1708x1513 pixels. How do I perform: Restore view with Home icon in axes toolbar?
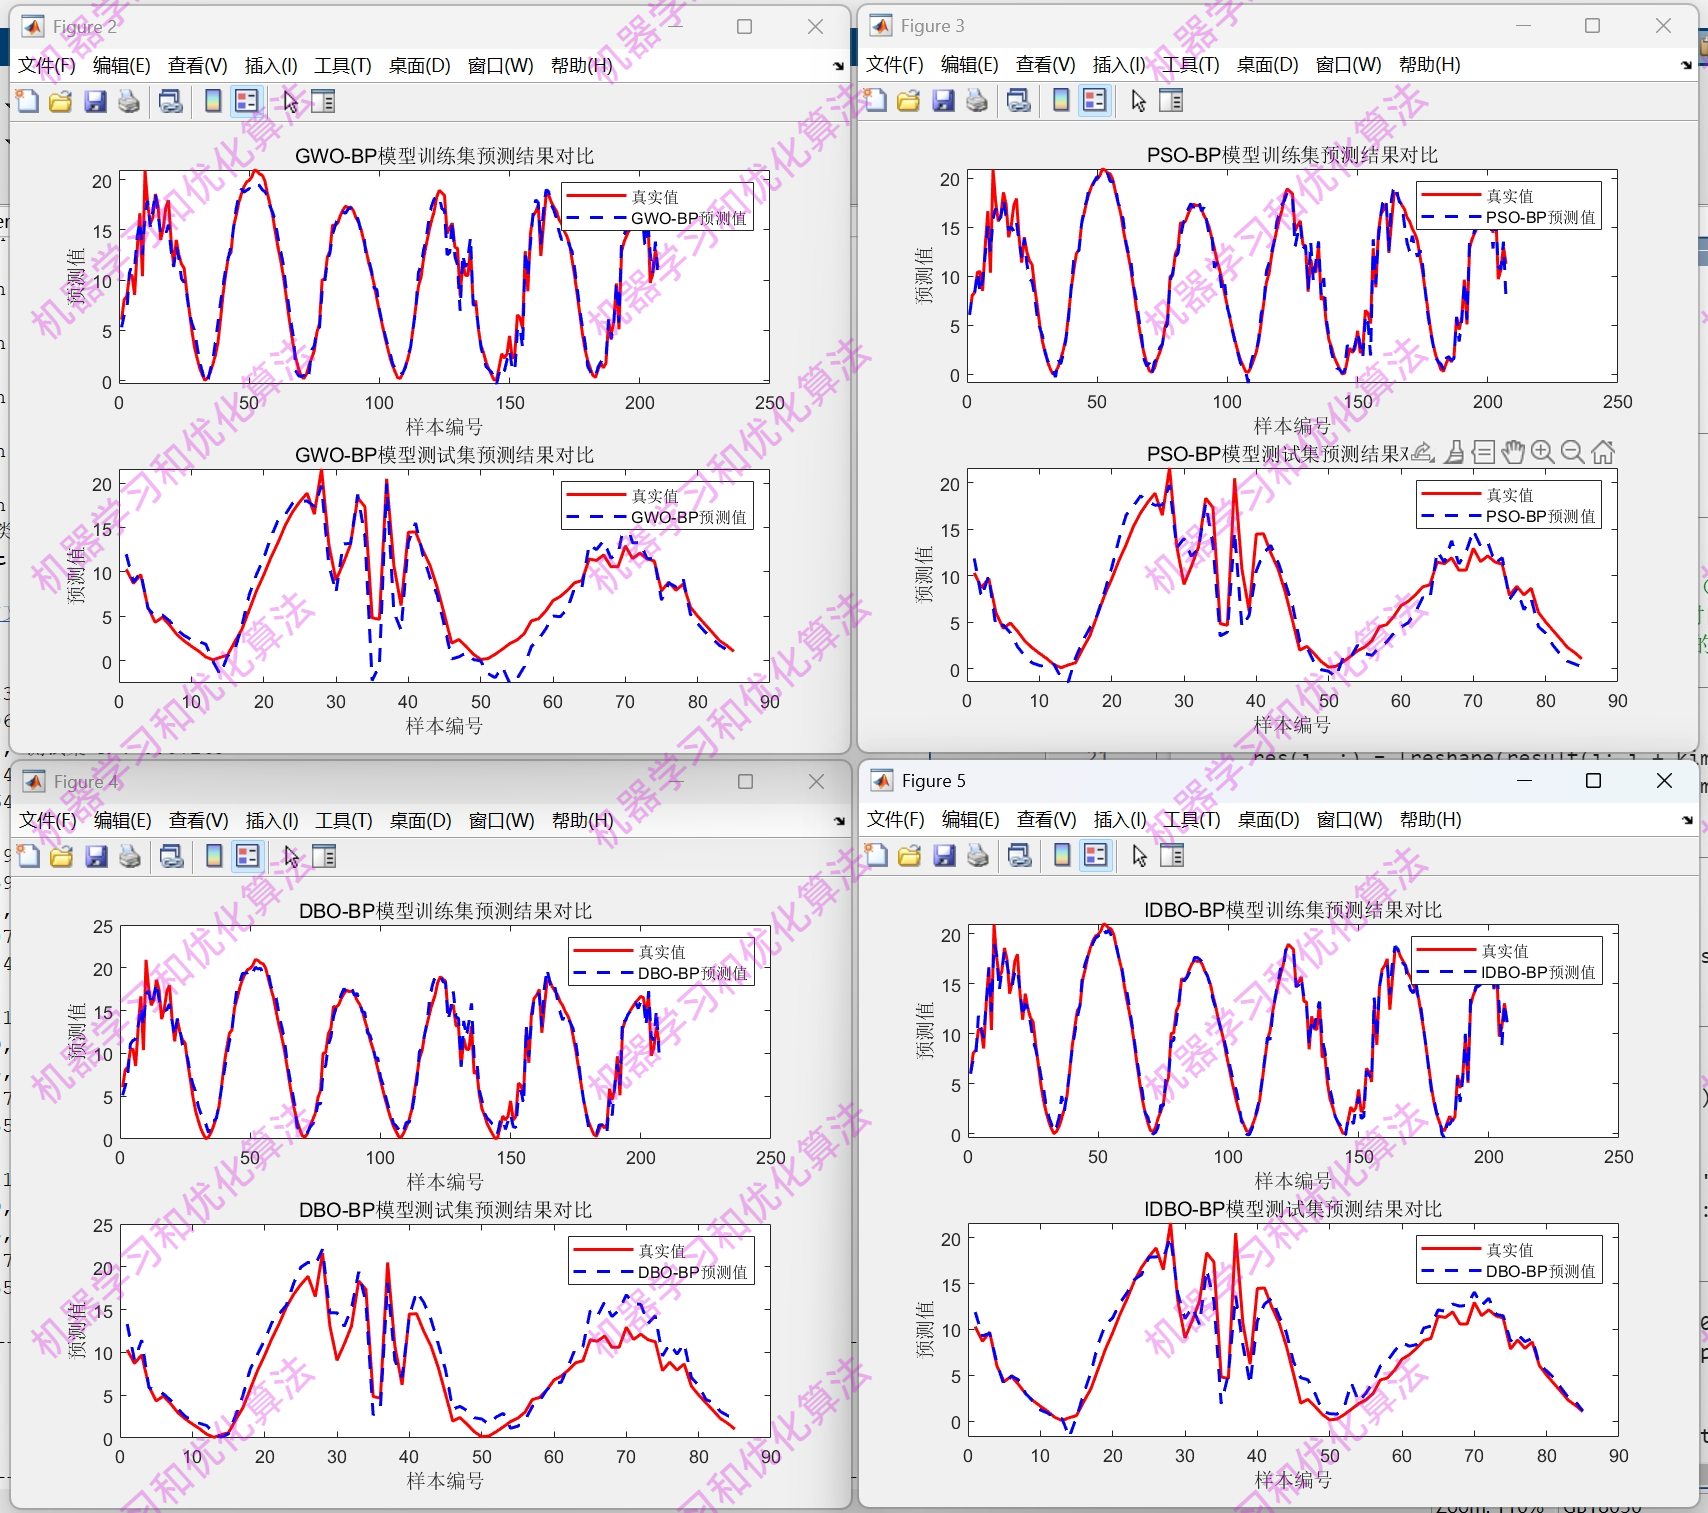(1603, 453)
